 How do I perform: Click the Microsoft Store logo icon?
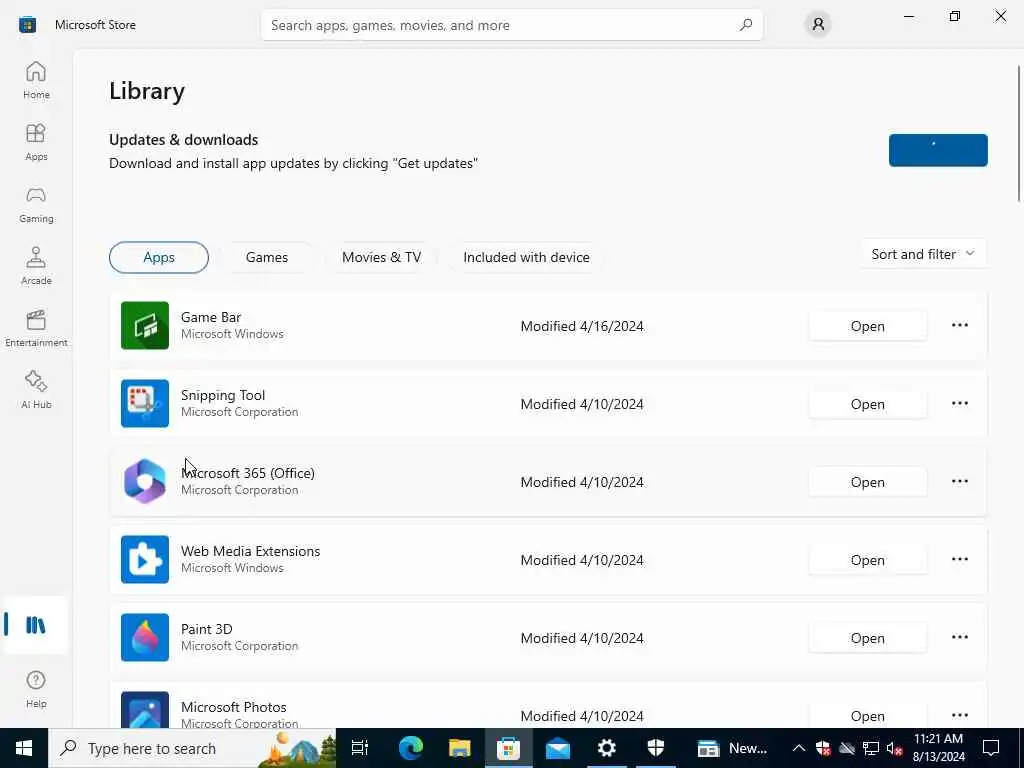click(27, 25)
